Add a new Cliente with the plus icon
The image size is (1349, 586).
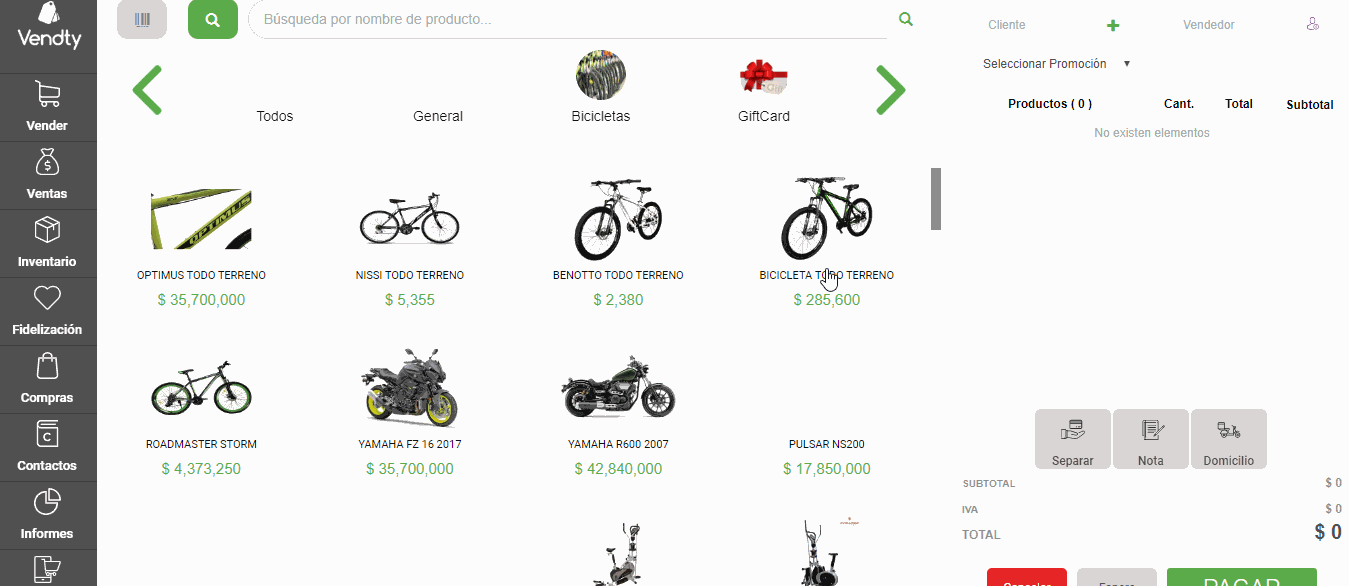click(1113, 25)
